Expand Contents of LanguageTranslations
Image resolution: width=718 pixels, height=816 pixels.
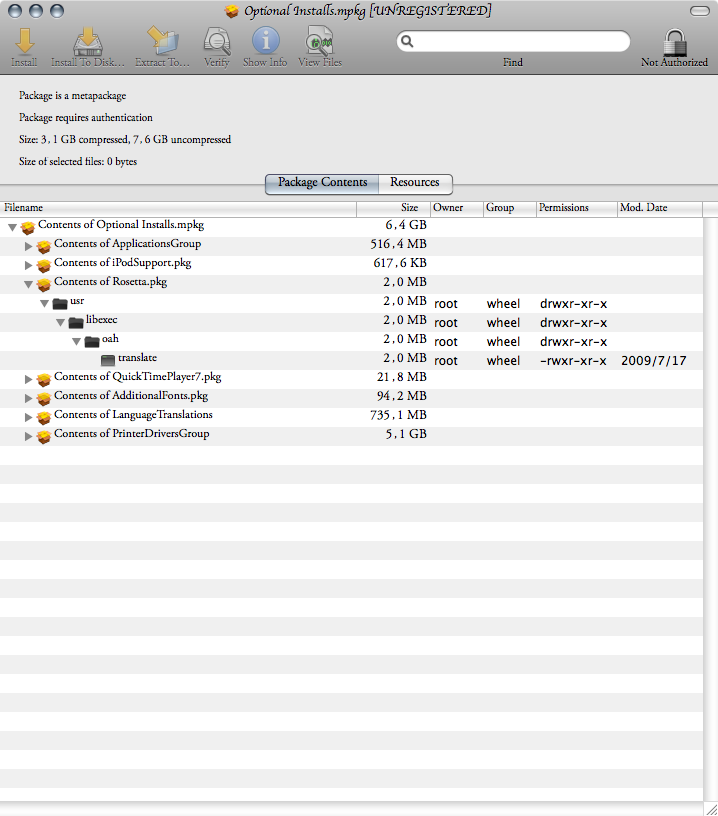coord(29,417)
